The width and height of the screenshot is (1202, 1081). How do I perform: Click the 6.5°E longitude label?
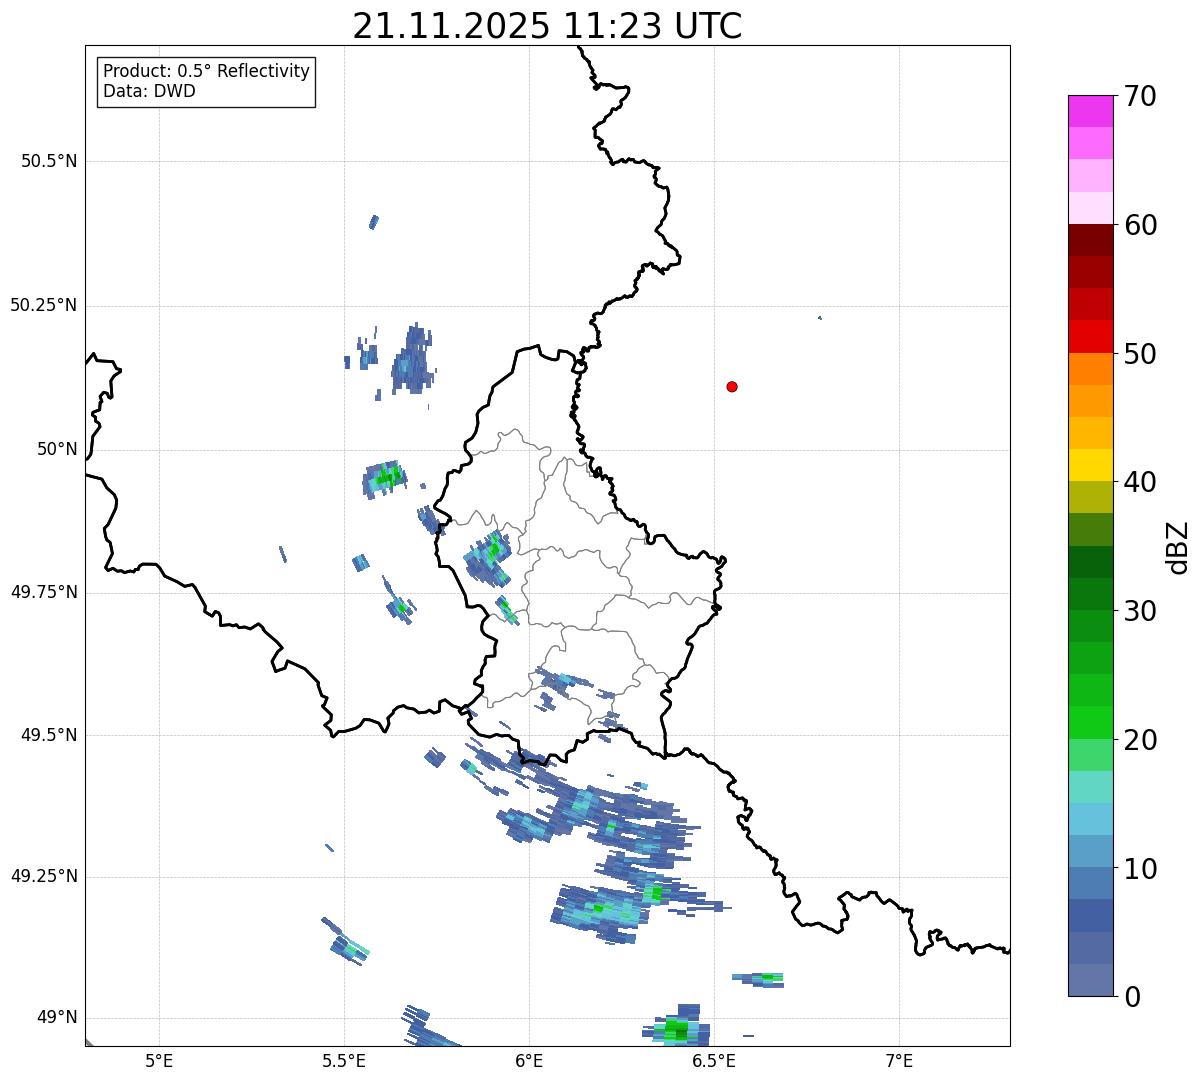click(x=714, y=1061)
